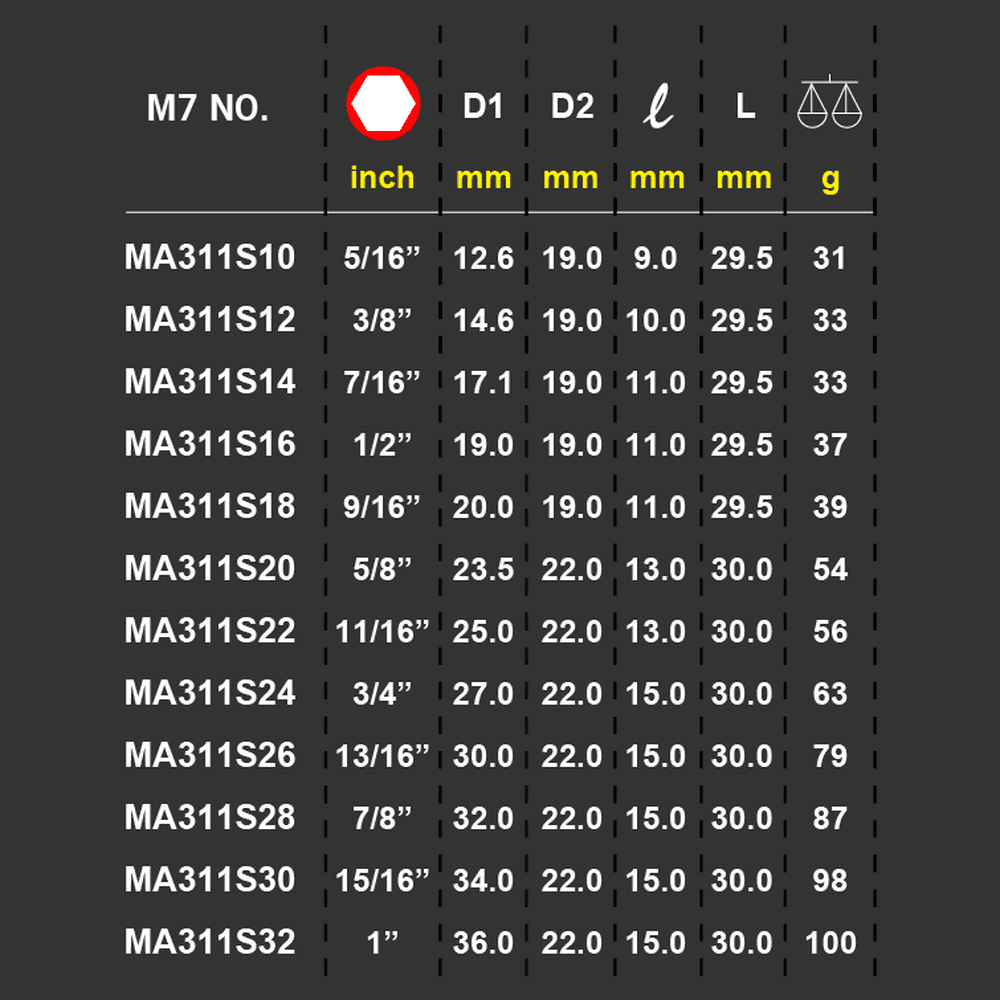This screenshot has height=1000, width=1000.
Task: Click the 11/16" size value
Action: pyautogui.click(x=382, y=632)
